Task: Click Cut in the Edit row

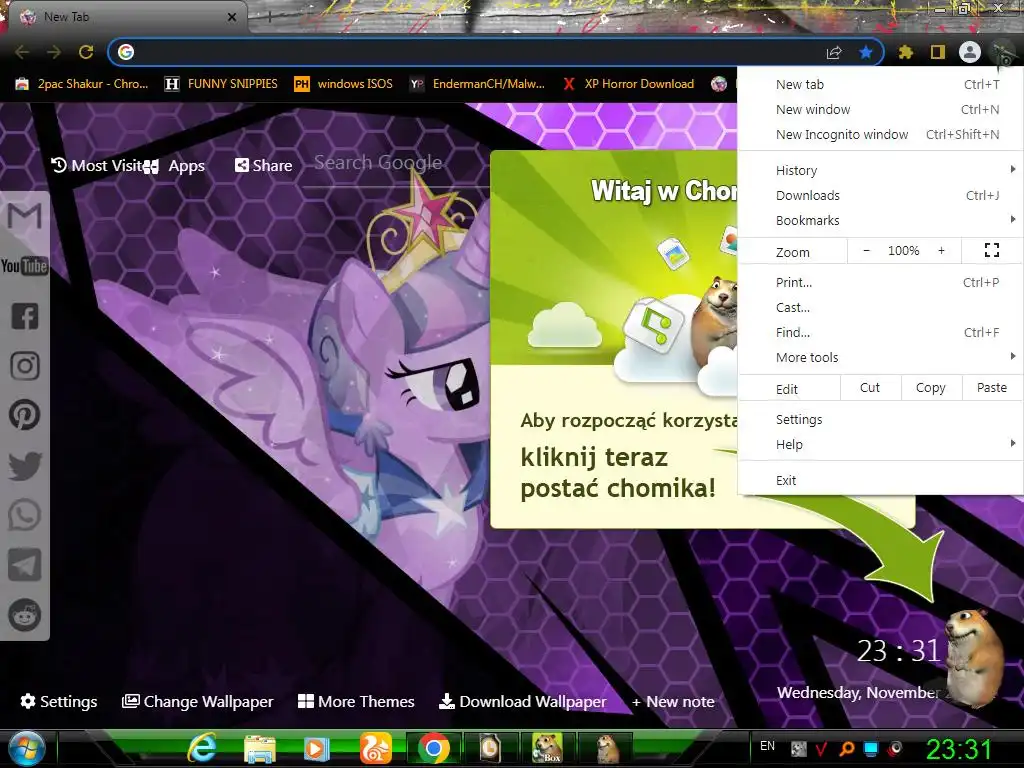Action: (x=870, y=387)
